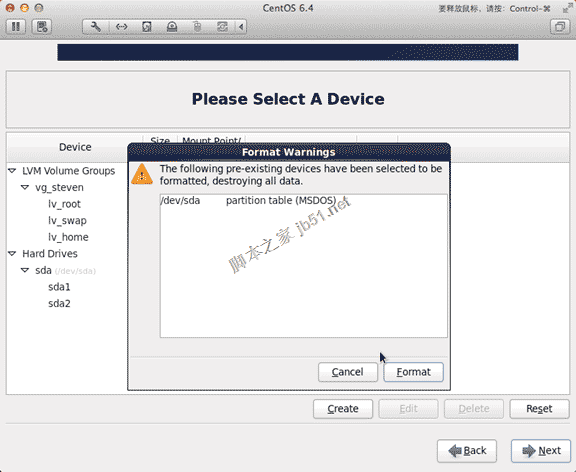Screen dimensions: 576x472
Task: Select lv_root logical volume
Action: coord(64,204)
